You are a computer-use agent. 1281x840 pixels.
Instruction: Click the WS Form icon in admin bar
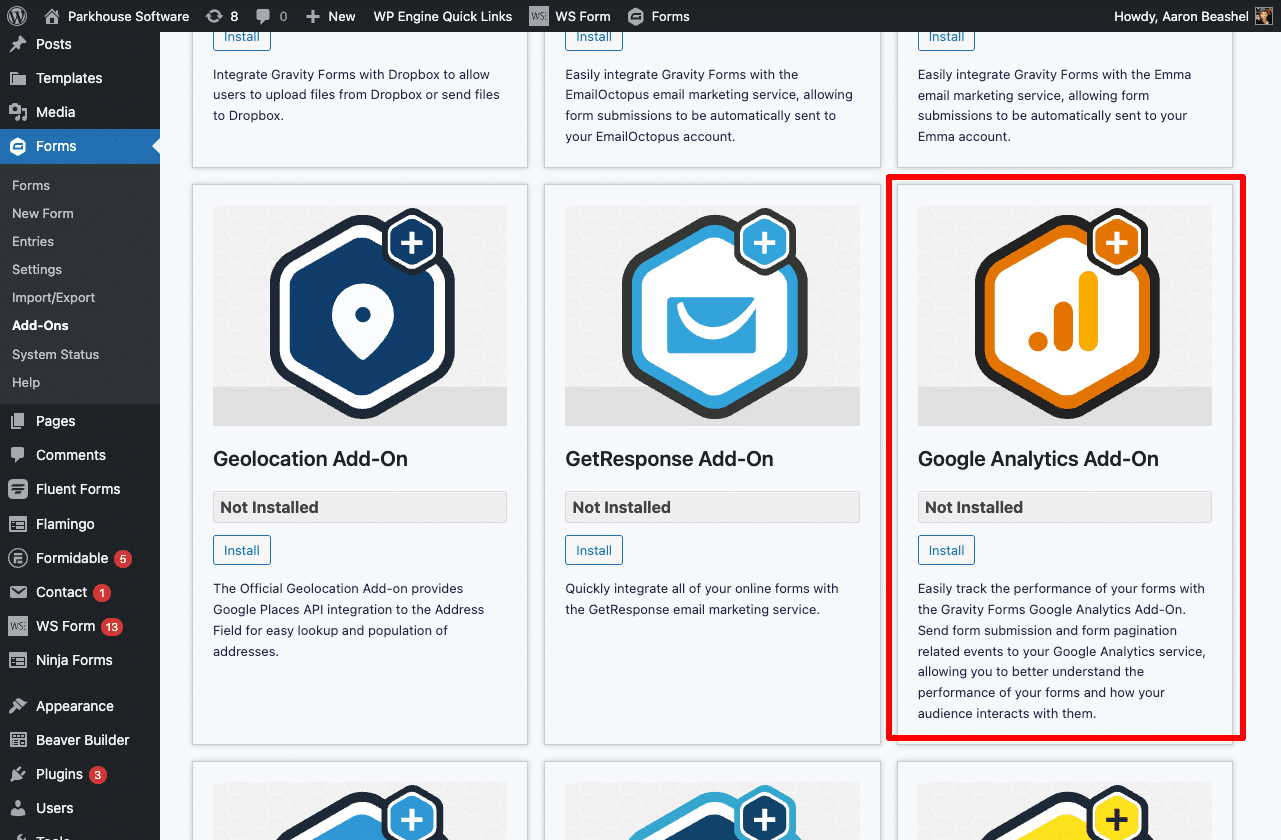[x=539, y=16]
